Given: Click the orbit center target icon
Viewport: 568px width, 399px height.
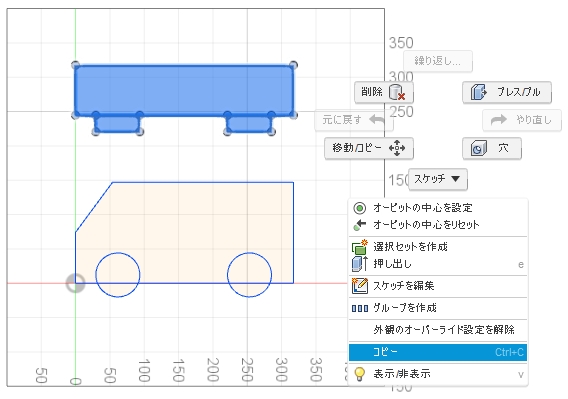Looking at the screenshot, I should pyautogui.click(x=359, y=208).
